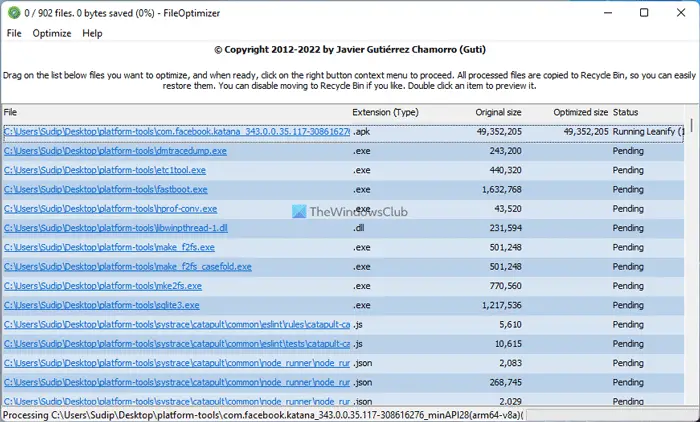The height and width of the screenshot is (422, 700).
Task: Click the 5,610 size value
Action: click(x=510, y=324)
